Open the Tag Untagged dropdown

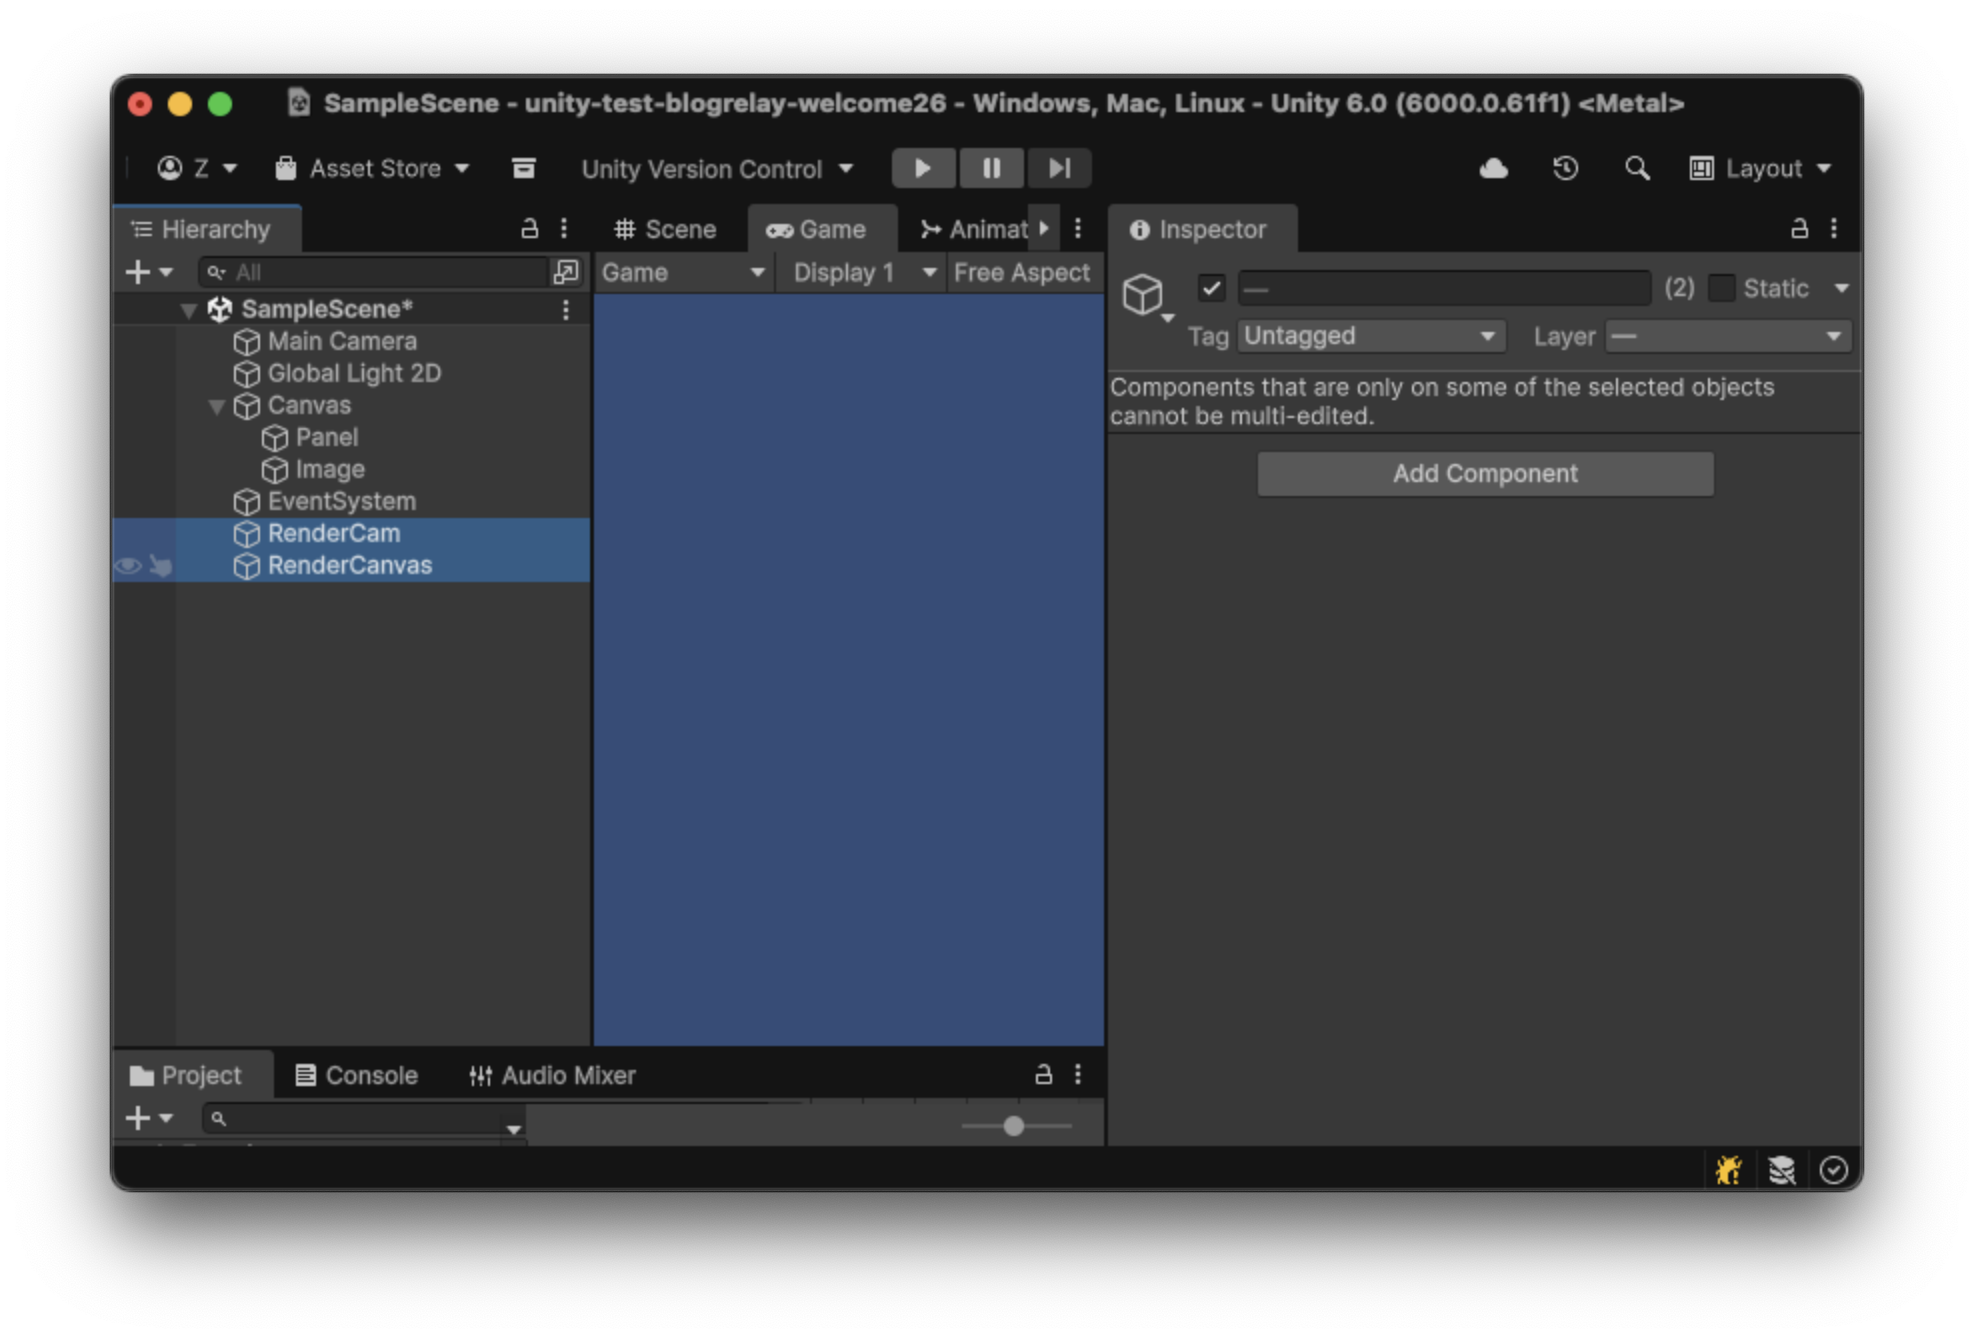(x=1370, y=336)
